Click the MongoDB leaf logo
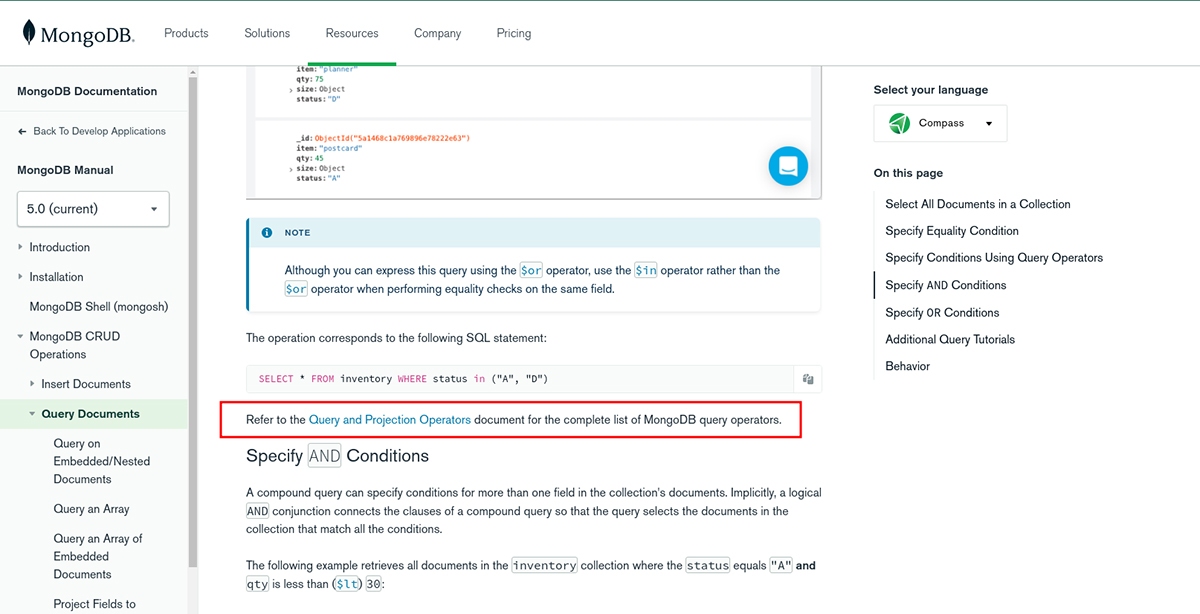Viewport: 1200px width, 614px height. [x=29, y=33]
